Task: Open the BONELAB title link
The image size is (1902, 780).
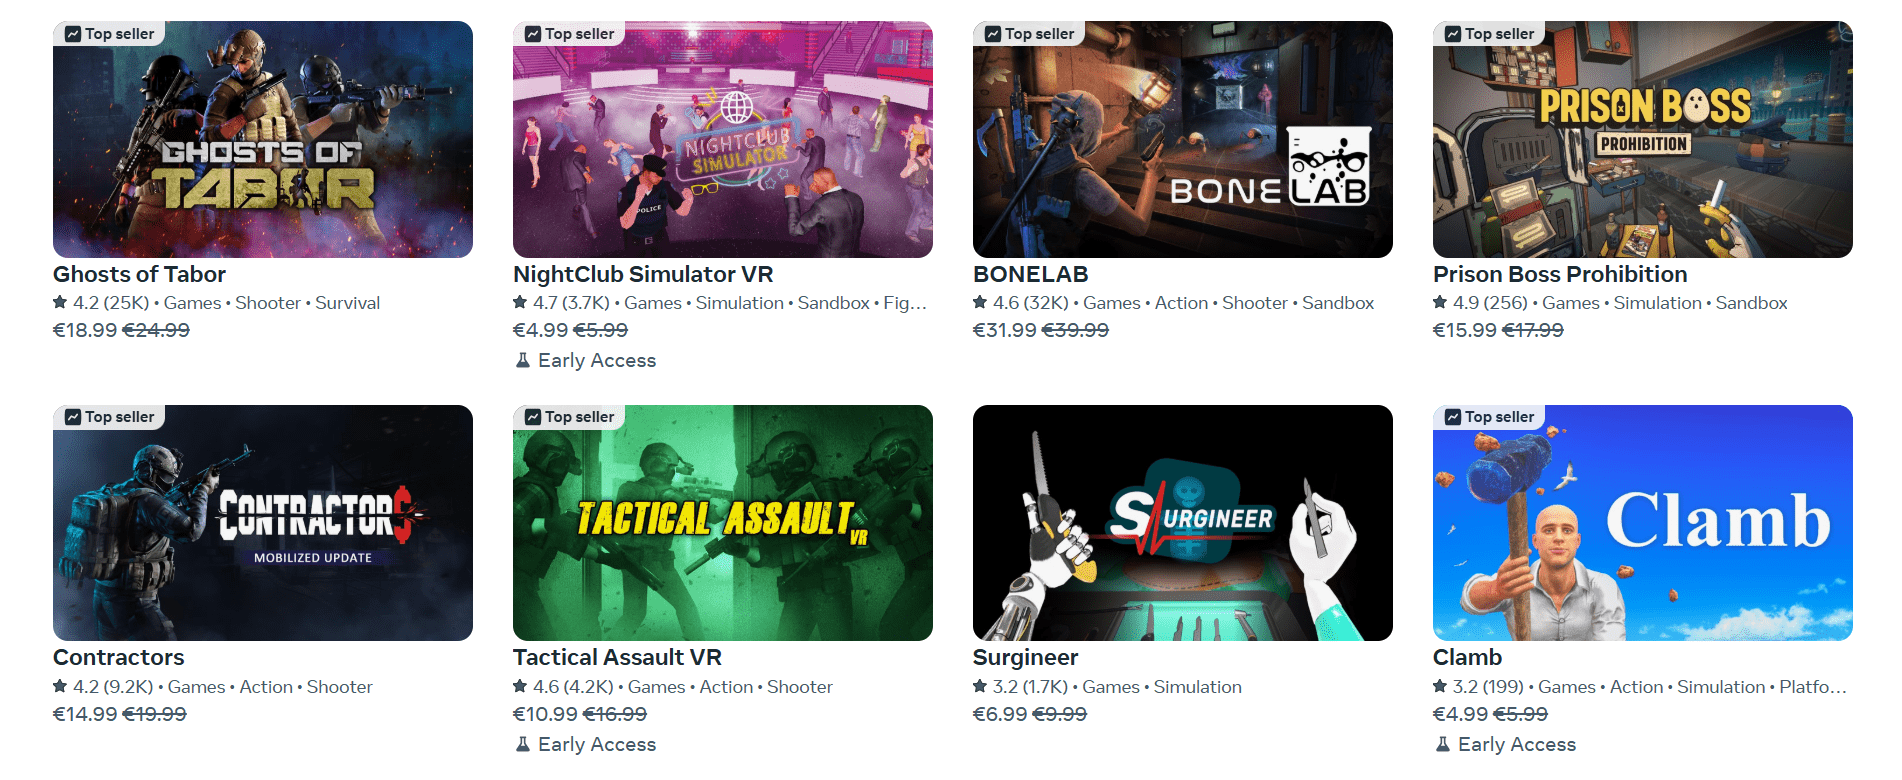Action: point(1031,274)
